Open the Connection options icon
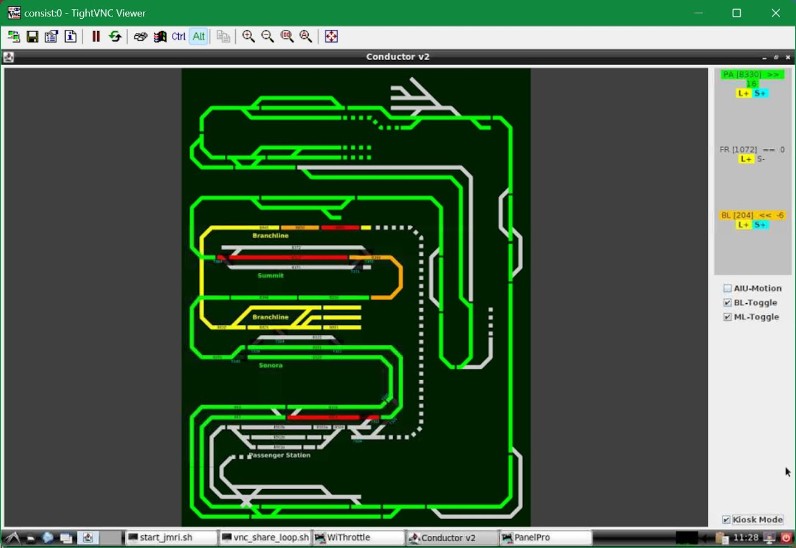The height and width of the screenshot is (548, 796). click(x=51, y=37)
